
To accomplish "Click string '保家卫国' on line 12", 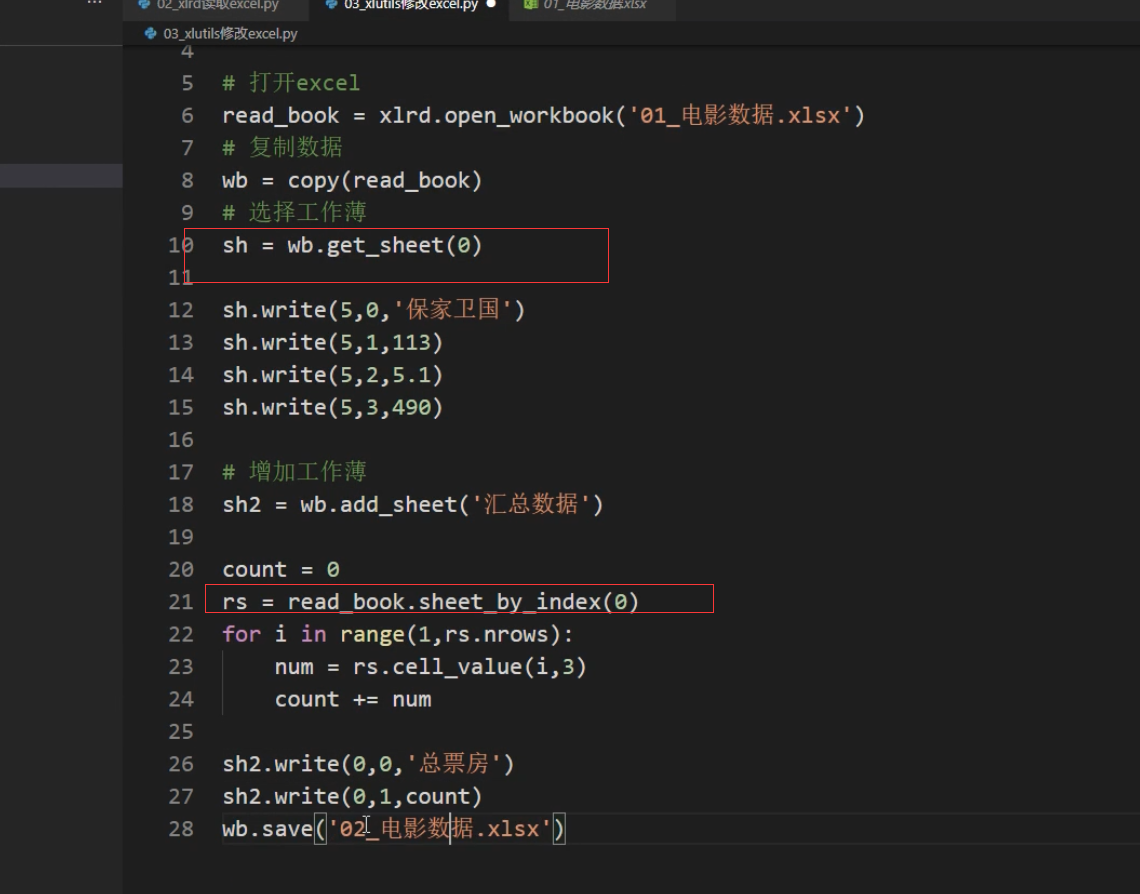I will (x=453, y=310).
